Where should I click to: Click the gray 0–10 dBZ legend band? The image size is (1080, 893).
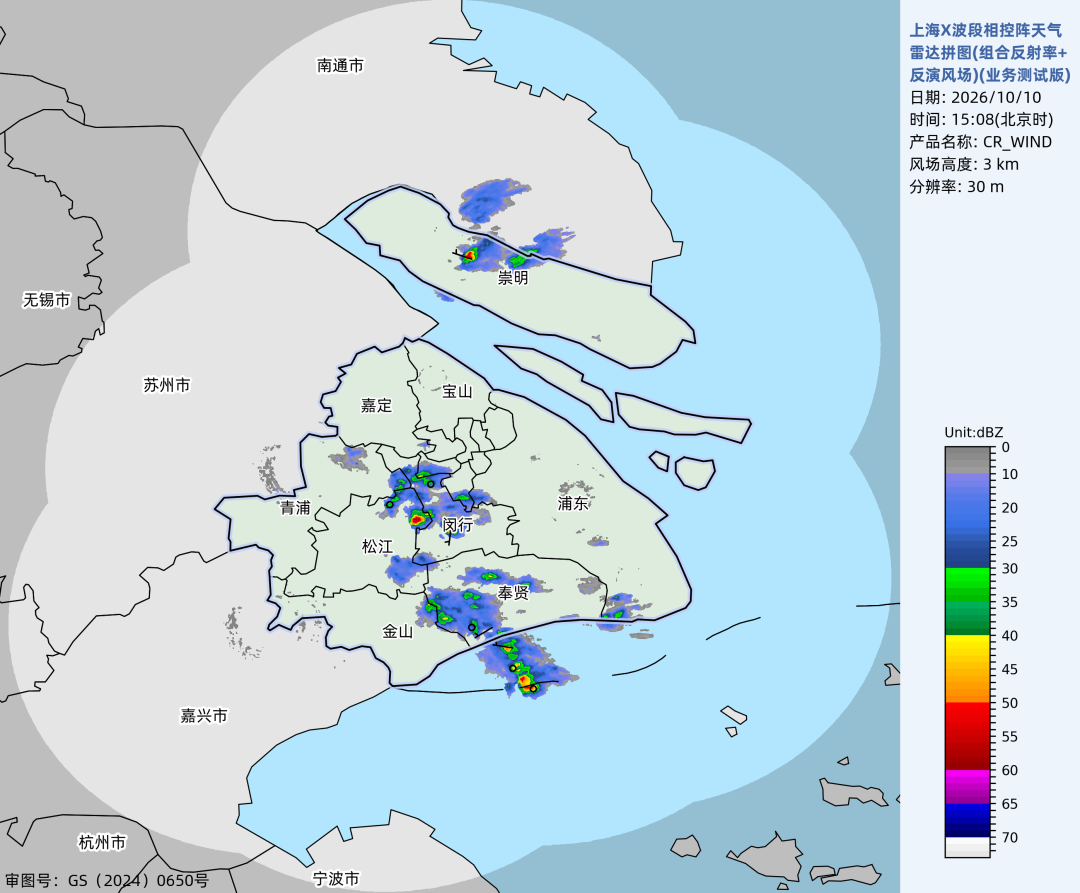pyautogui.click(x=967, y=461)
